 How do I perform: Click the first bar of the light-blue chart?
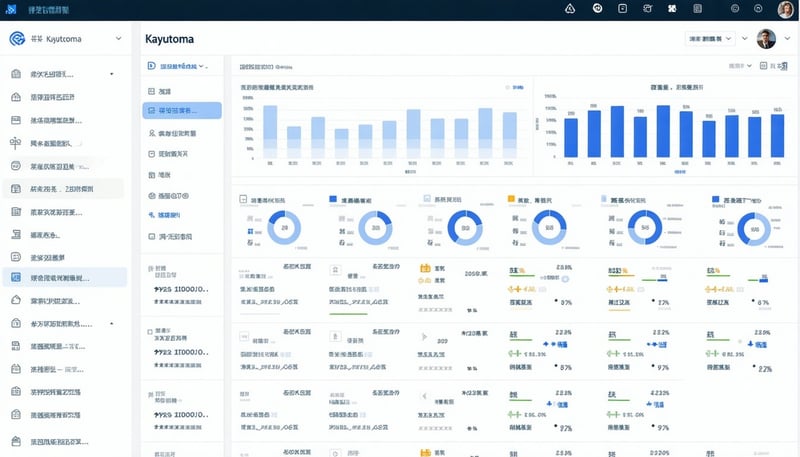point(270,132)
